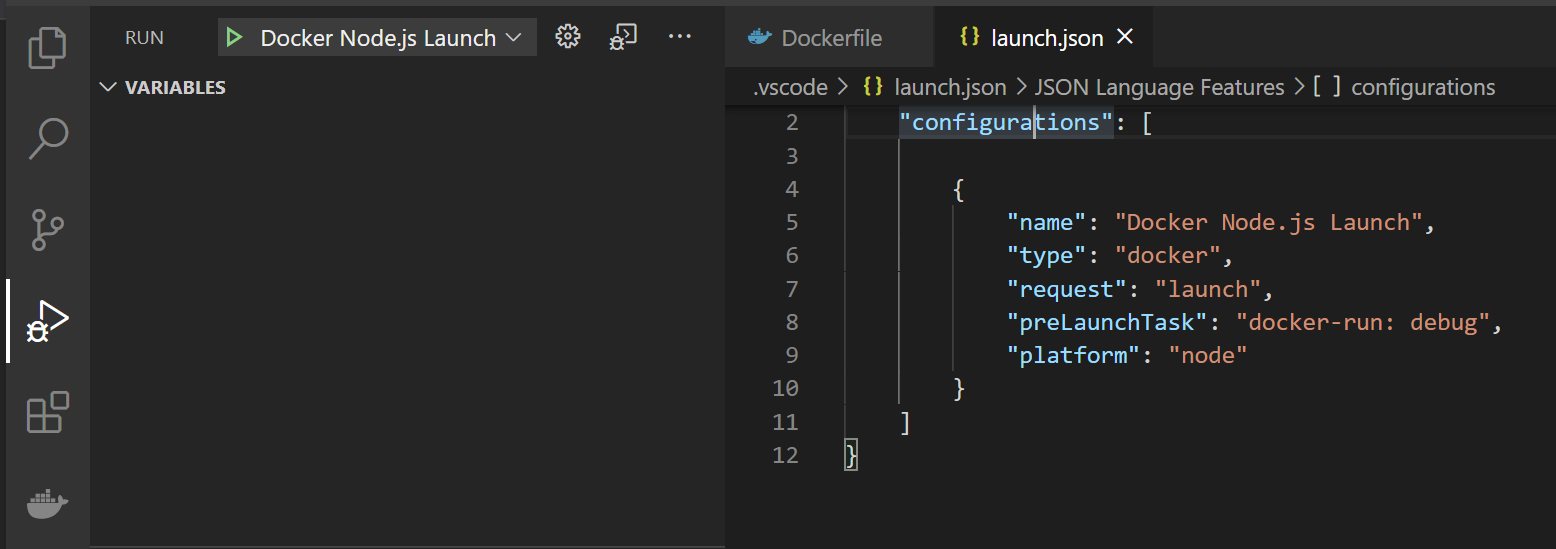Open the configurations breadcrumb
Image resolution: width=1556 pixels, height=549 pixels.
click(x=1423, y=88)
